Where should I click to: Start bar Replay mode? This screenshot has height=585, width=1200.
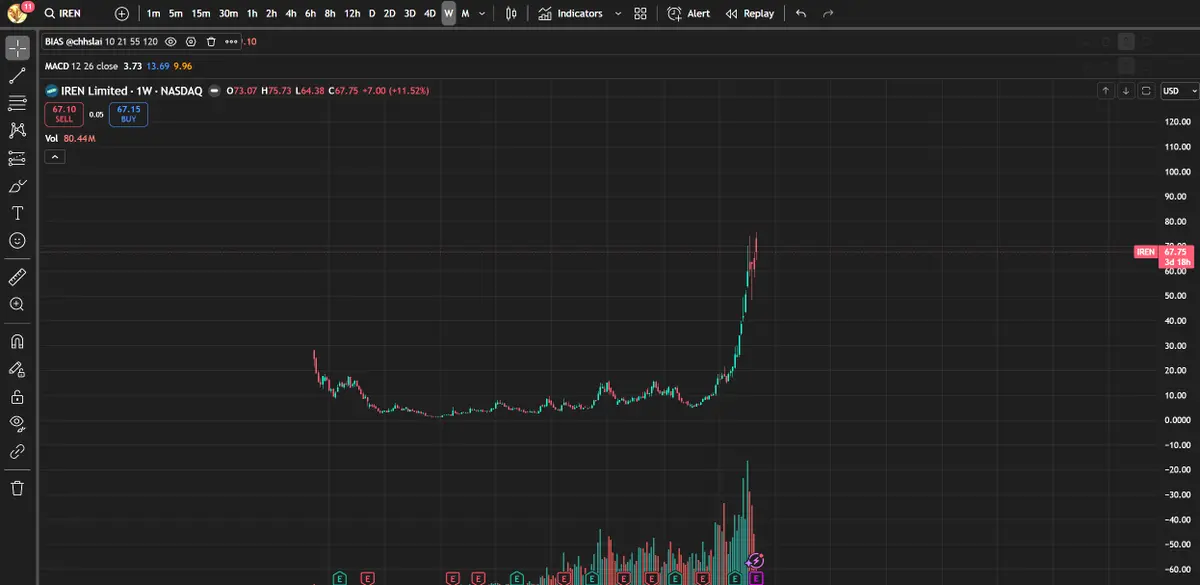point(749,14)
